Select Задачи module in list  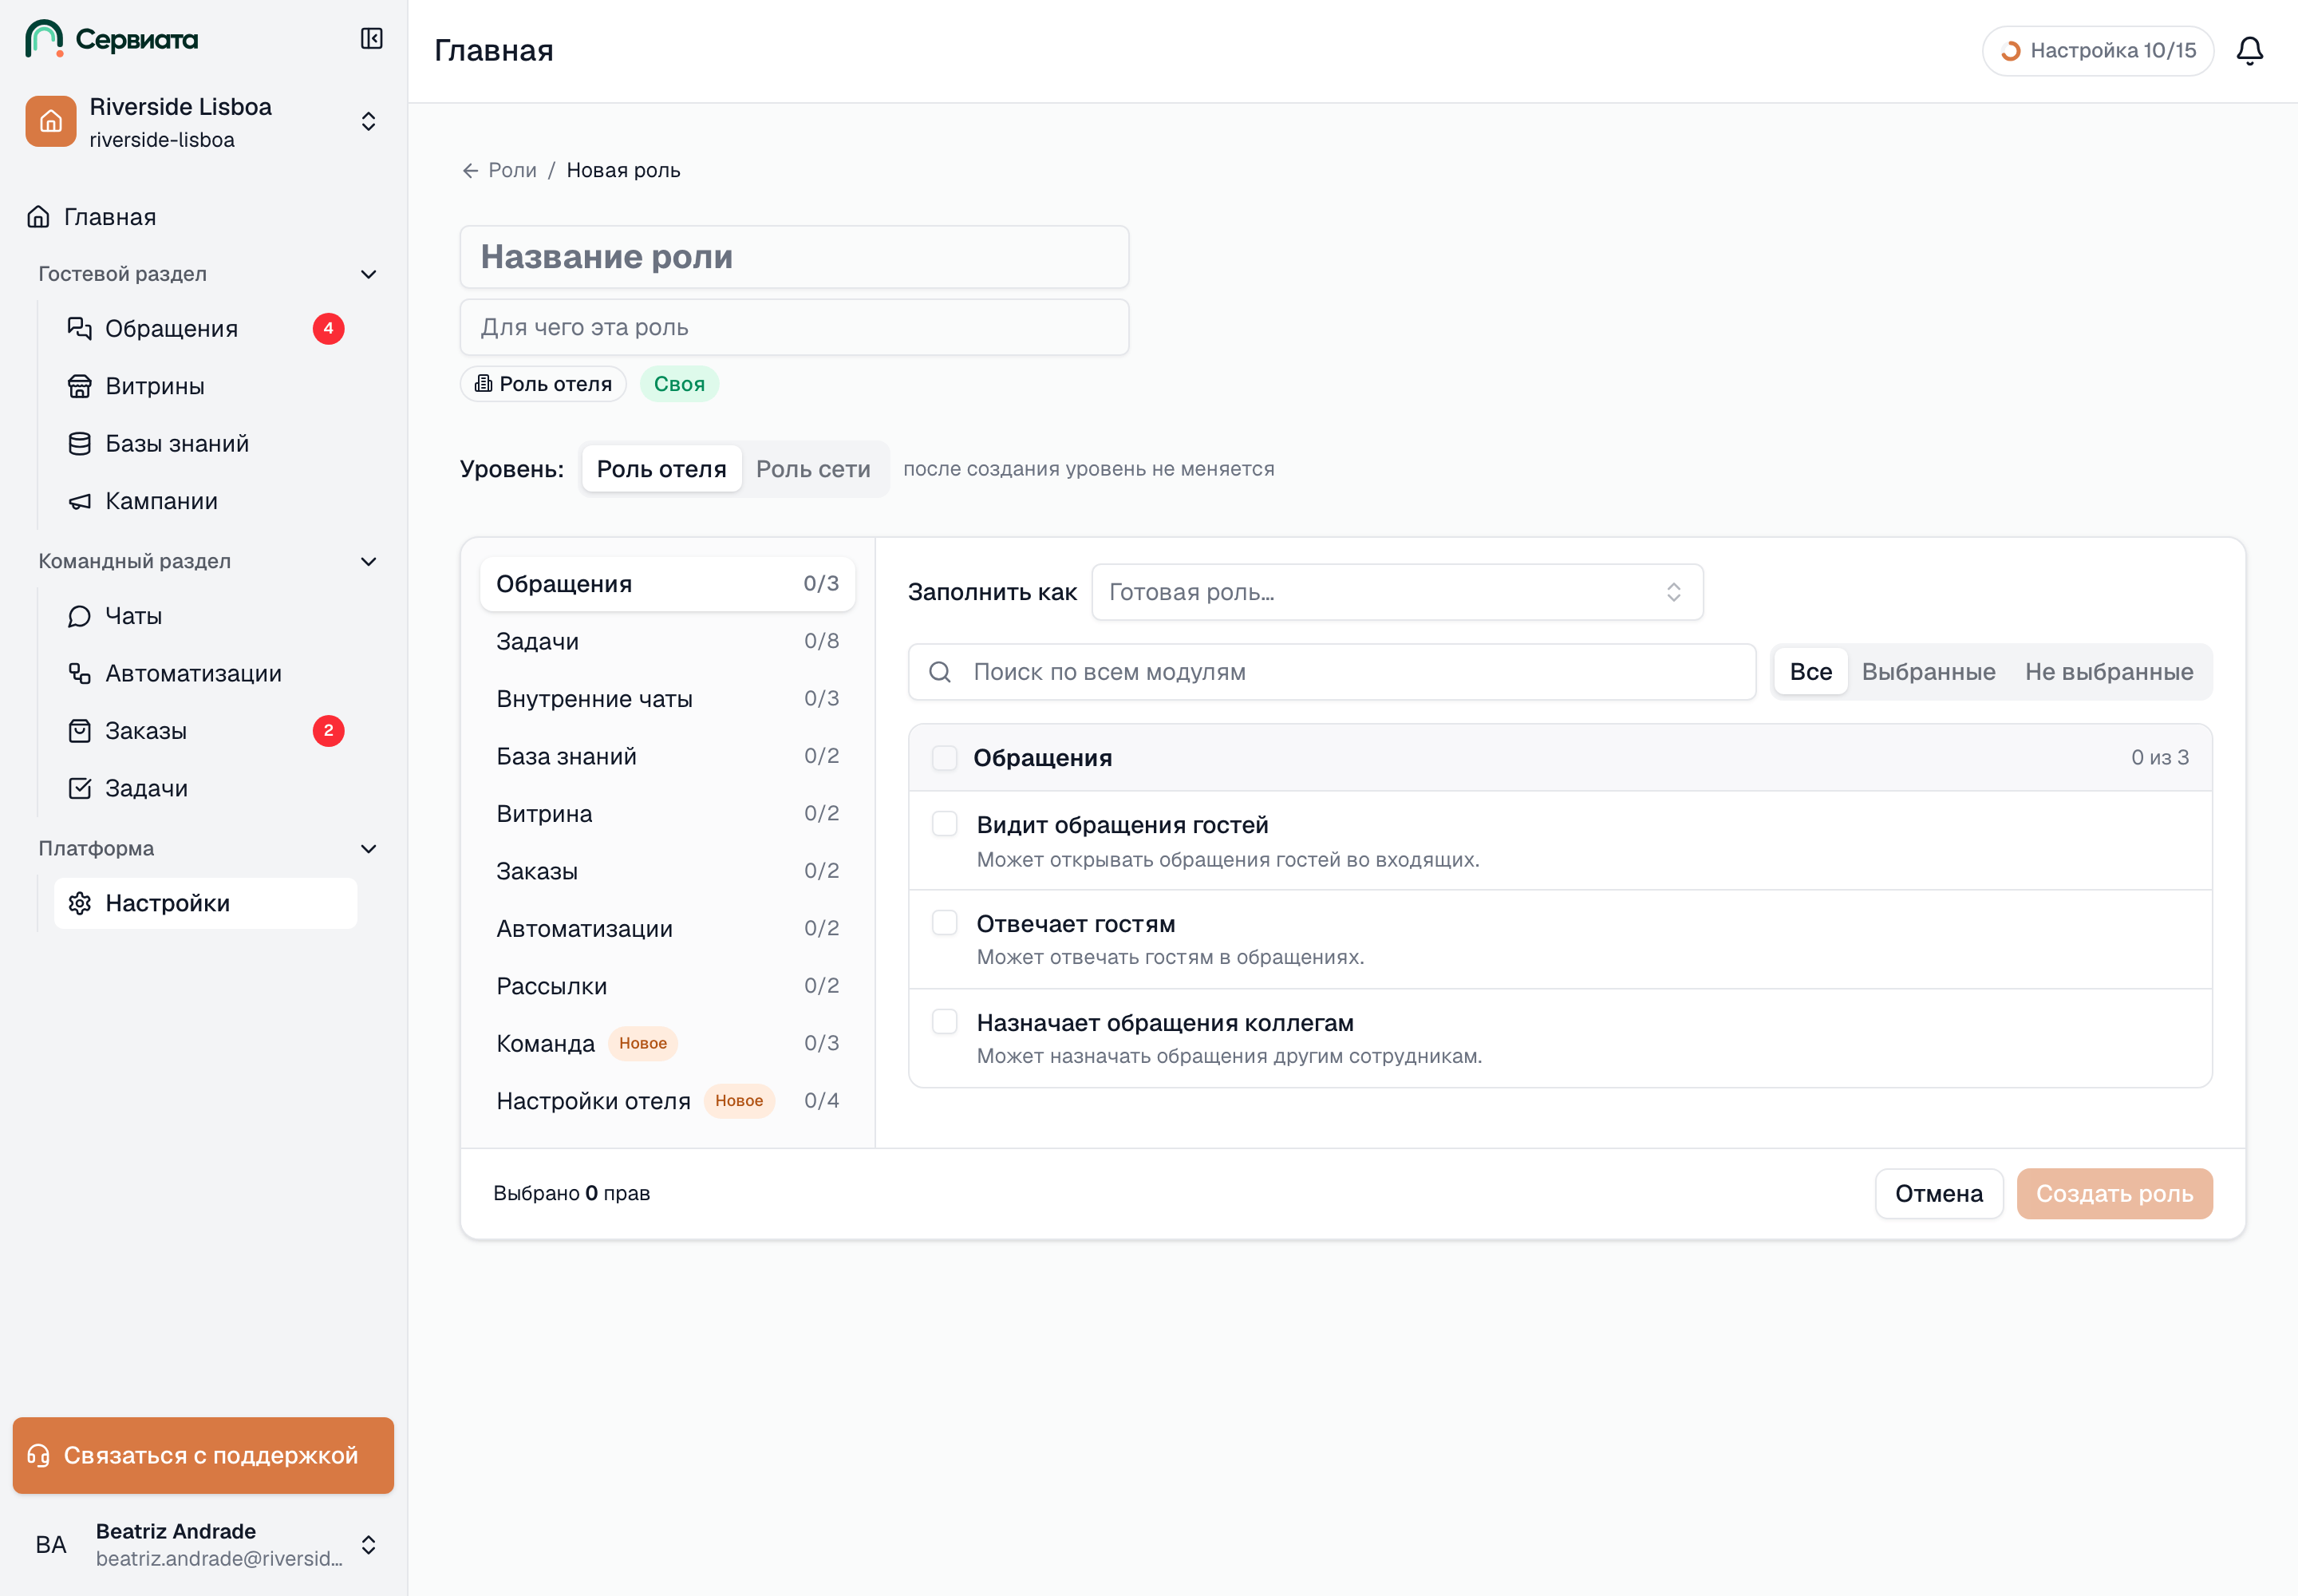click(x=667, y=642)
